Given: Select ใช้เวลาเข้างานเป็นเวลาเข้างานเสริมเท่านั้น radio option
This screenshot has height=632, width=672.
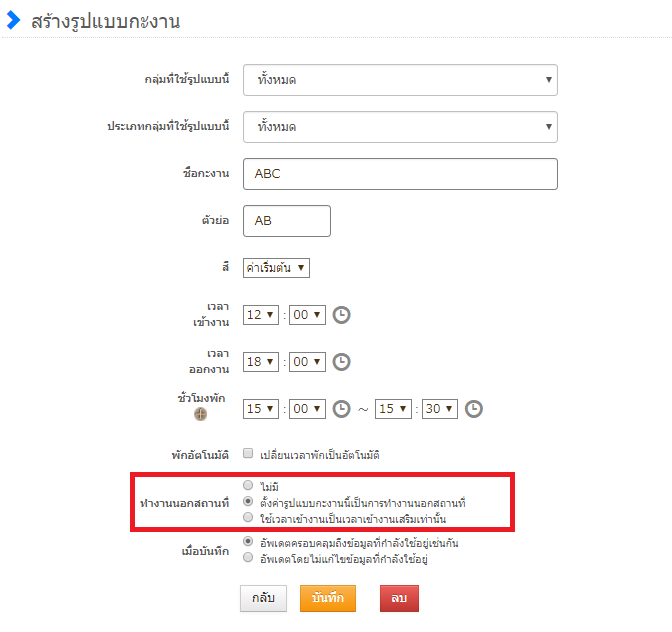Looking at the screenshot, I should click(248, 517).
